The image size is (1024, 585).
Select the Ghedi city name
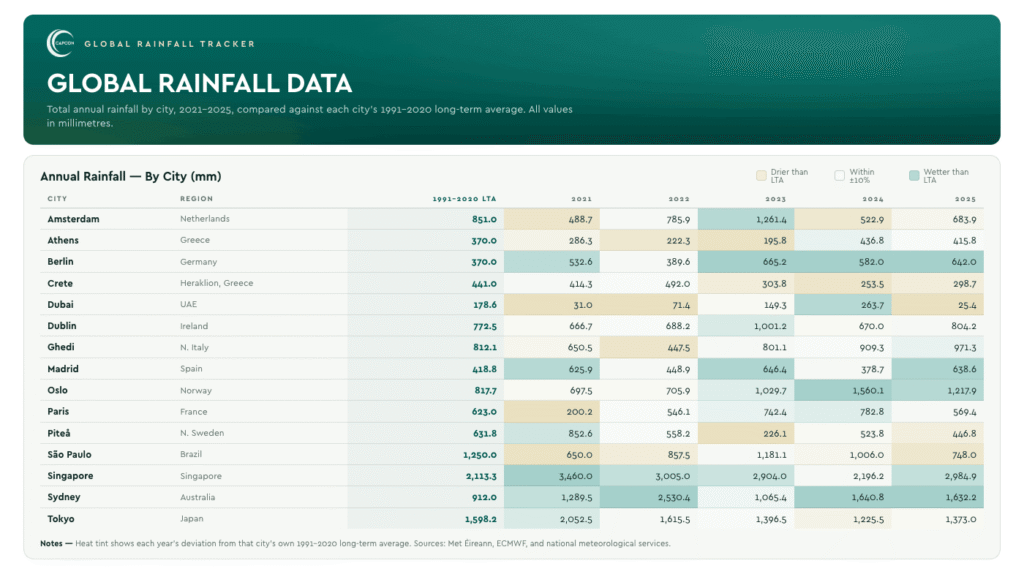point(61,347)
